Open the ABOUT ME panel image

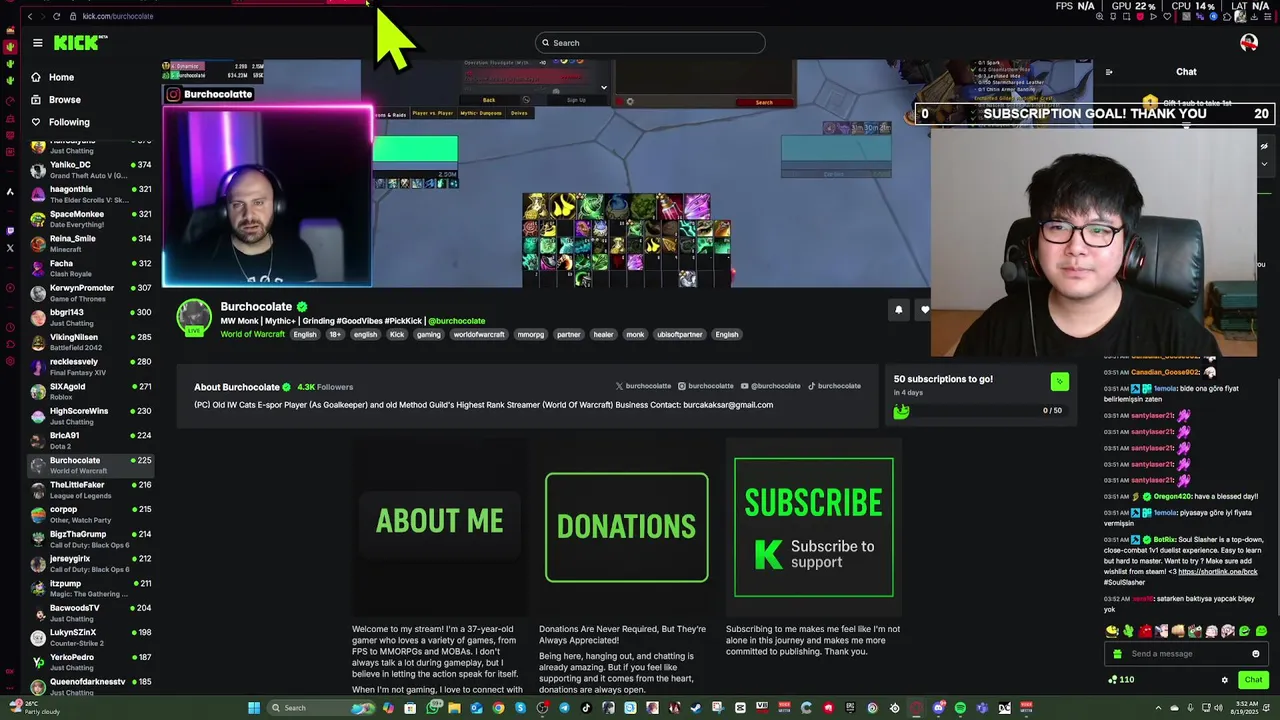pos(439,527)
